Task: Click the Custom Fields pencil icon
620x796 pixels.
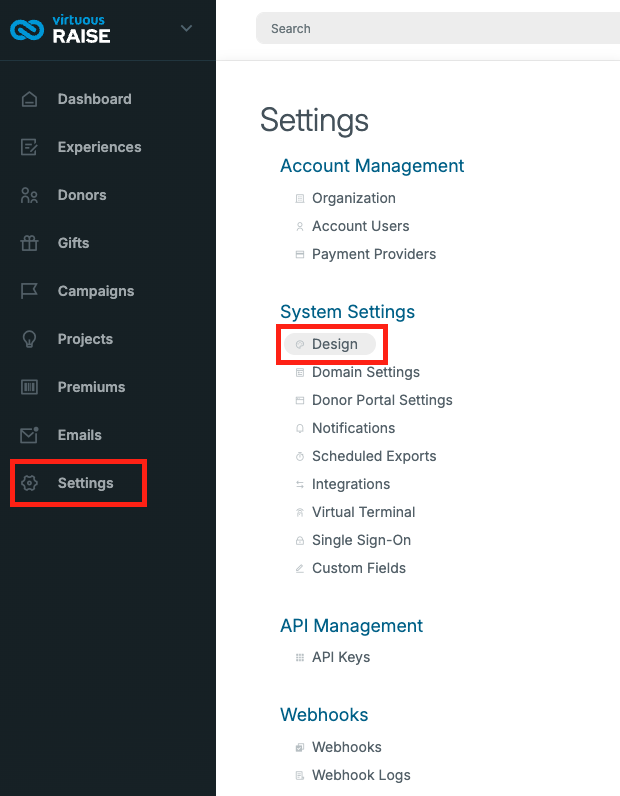Action: tap(300, 569)
